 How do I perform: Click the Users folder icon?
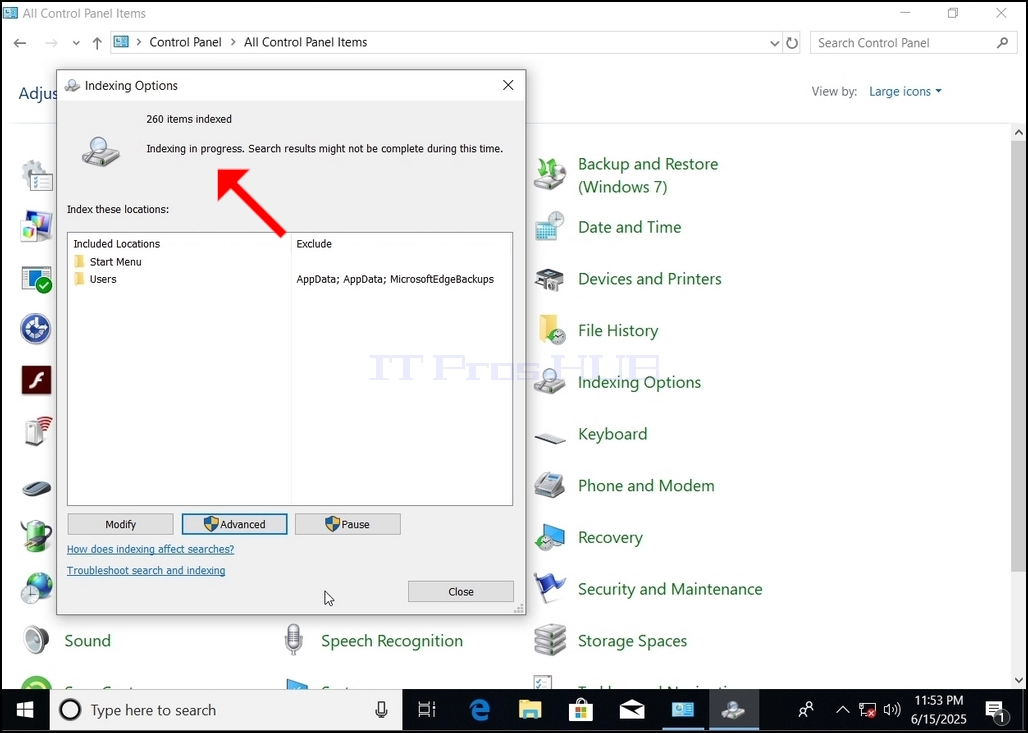coord(79,279)
